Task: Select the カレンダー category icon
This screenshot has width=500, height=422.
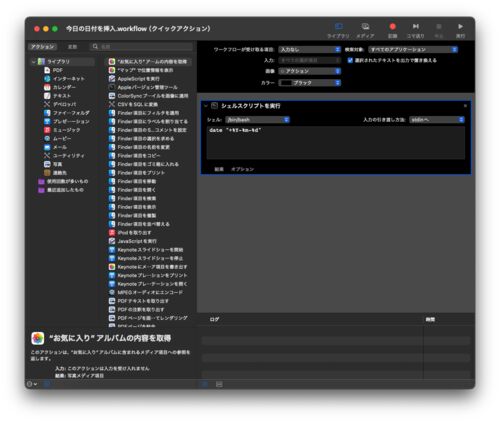Action: [x=47, y=87]
